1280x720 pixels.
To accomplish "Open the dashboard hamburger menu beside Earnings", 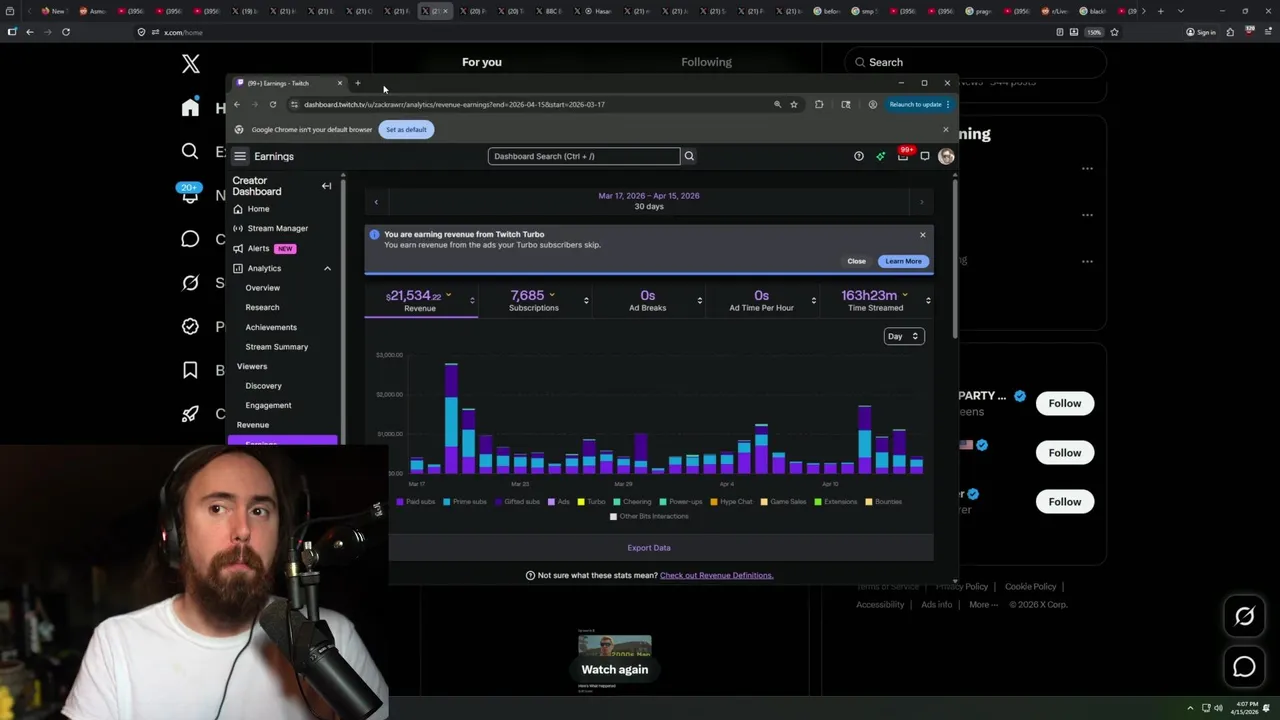I will 240,156.
